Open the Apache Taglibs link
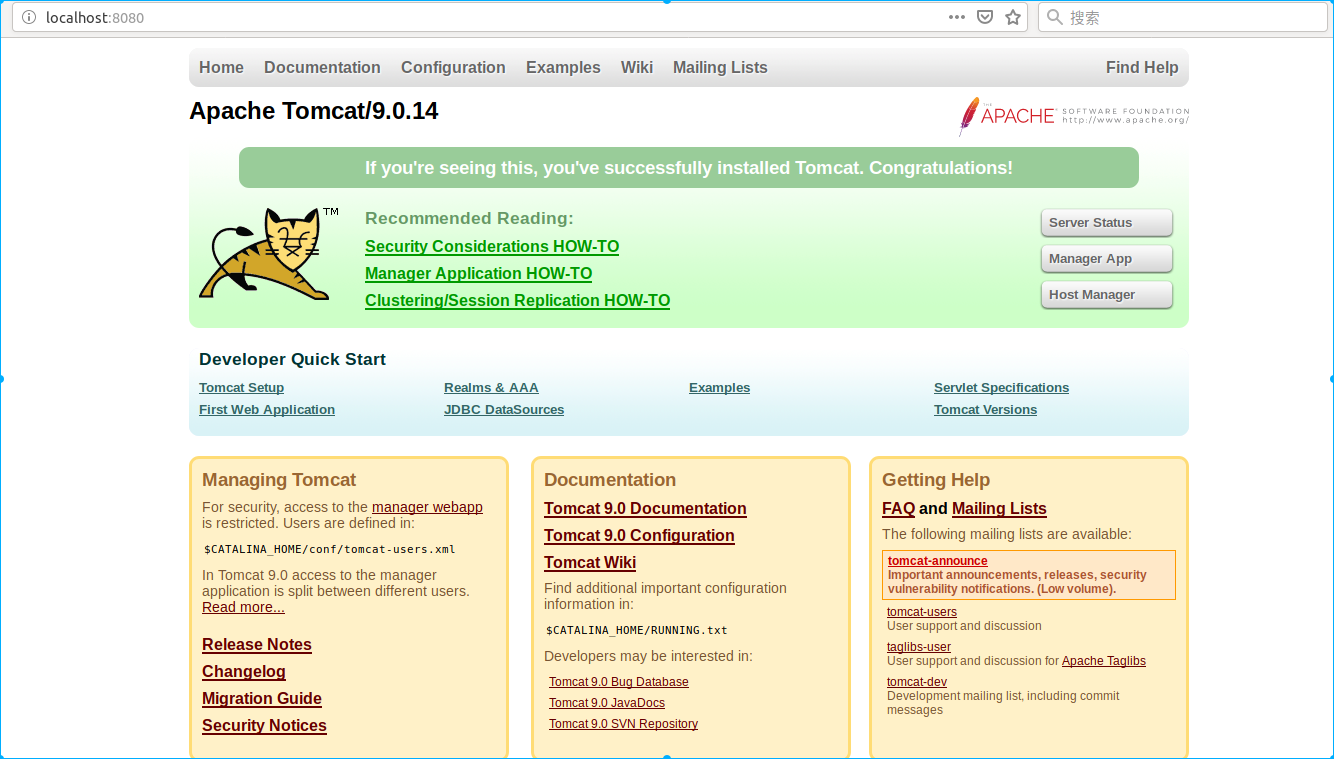This screenshot has width=1334, height=759. pyautogui.click(x=1104, y=661)
